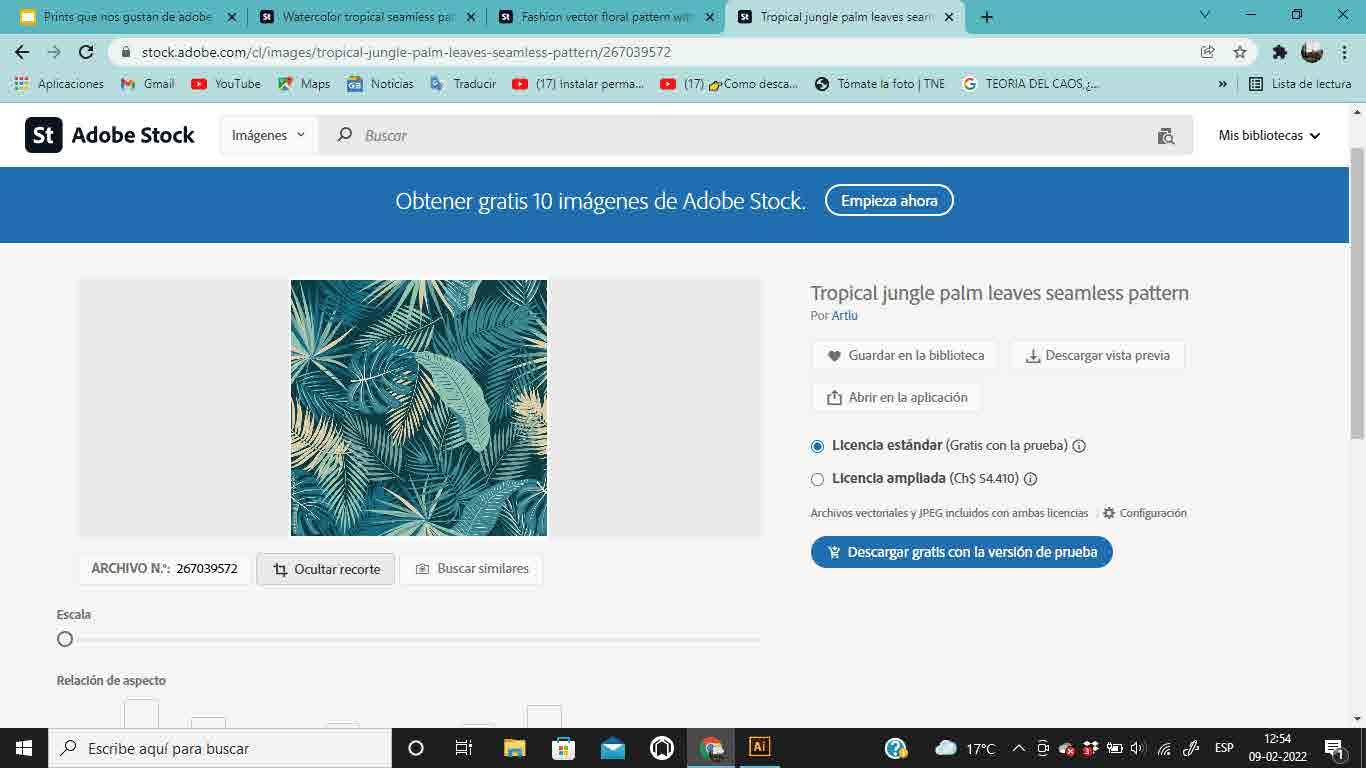Bookmark this page with the star icon
The image size is (1366, 768).
click(x=1240, y=52)
